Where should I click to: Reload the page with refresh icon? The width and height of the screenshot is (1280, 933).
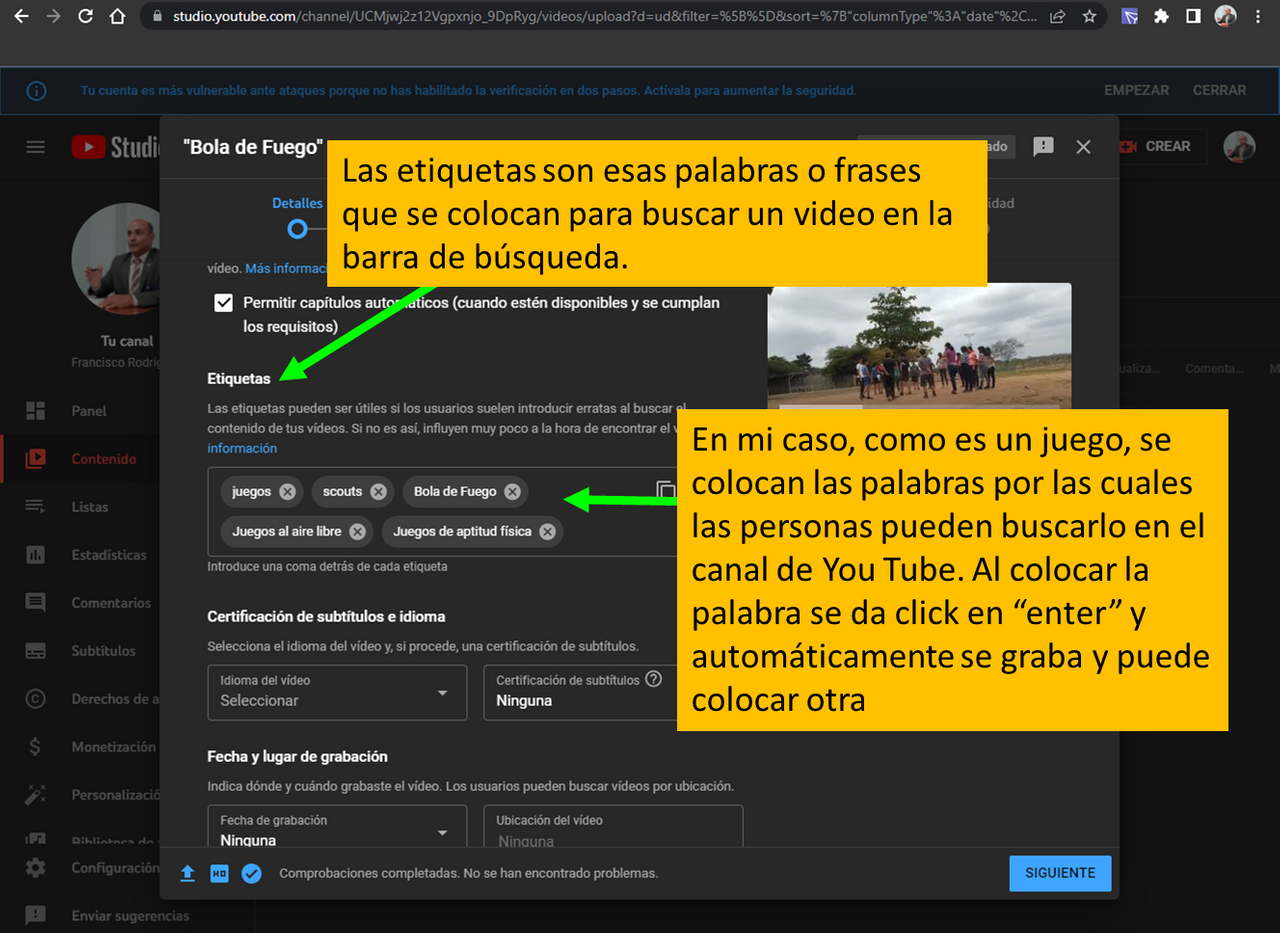pos(85,16)
